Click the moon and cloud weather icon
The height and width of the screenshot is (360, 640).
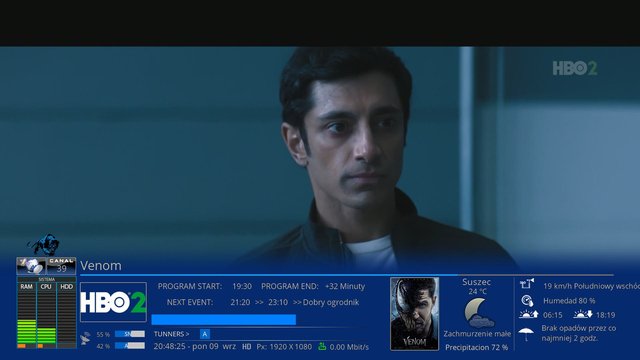(x=478, y=313)
